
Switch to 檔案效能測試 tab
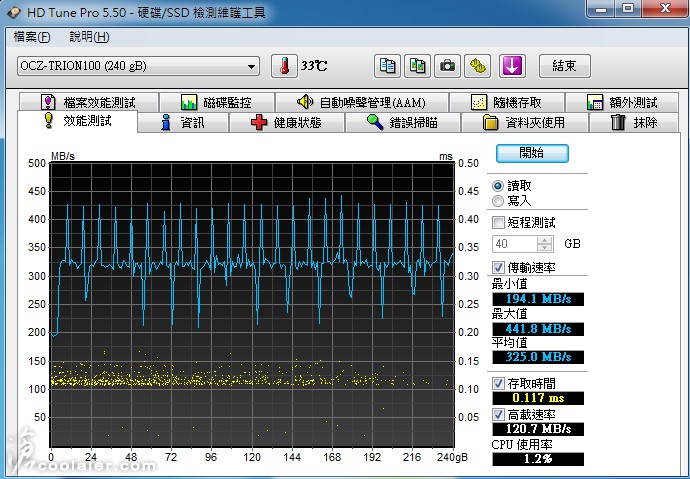pyautogui.click(x=88, y=102)
